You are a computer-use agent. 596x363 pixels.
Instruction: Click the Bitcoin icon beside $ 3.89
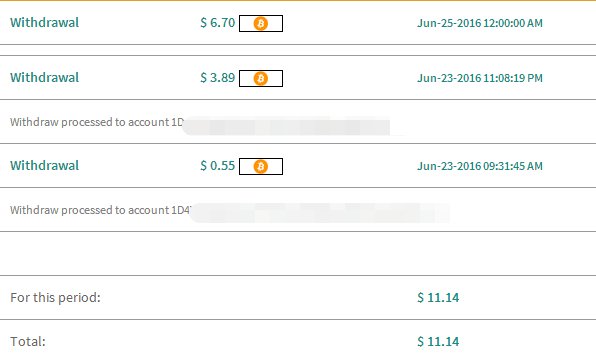point(261,79)
